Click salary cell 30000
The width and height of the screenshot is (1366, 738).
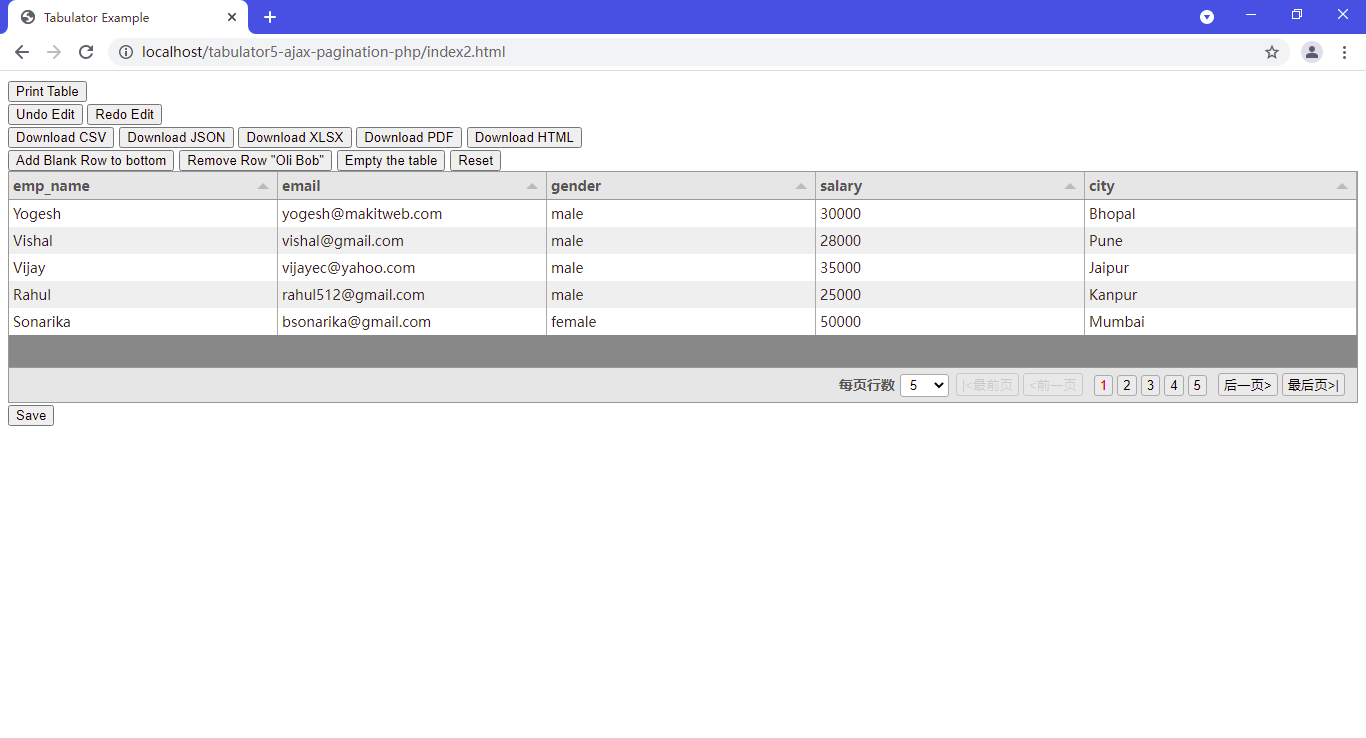coord(950,213)
